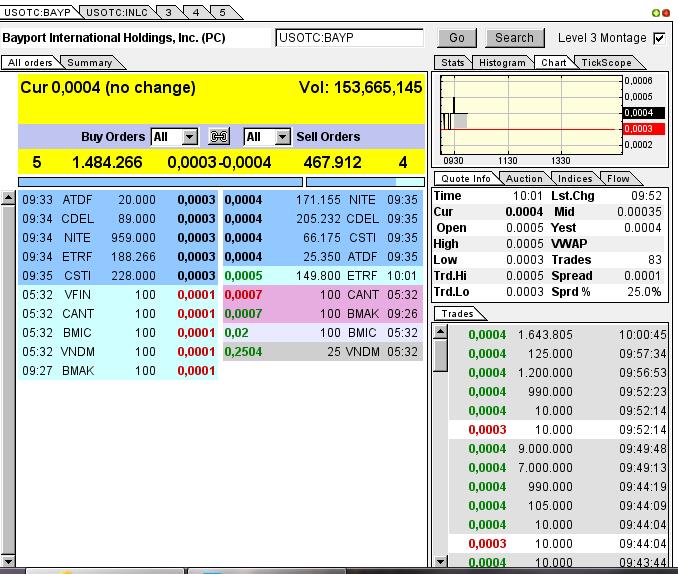Select the Summary tab
678x574 pixels.
90,63
